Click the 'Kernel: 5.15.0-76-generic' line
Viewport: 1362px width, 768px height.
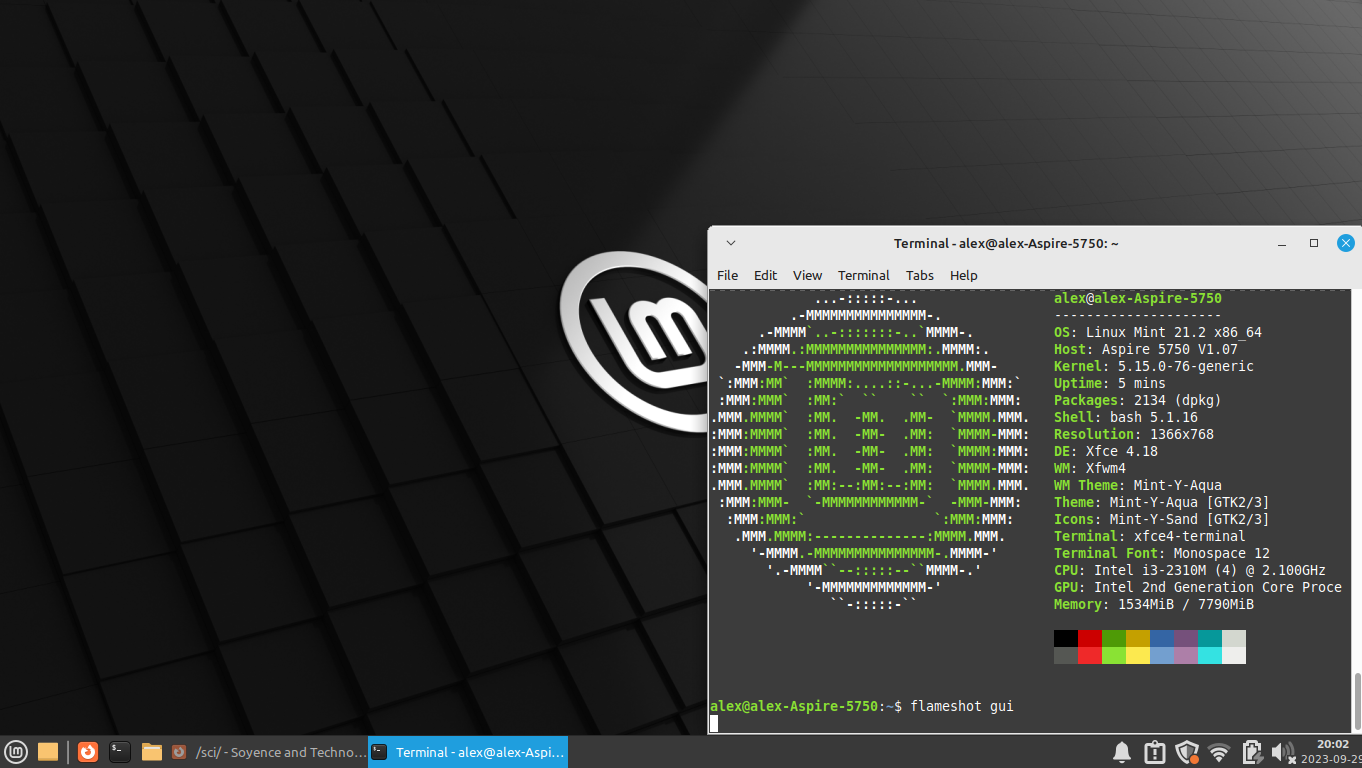(1154, 366)
